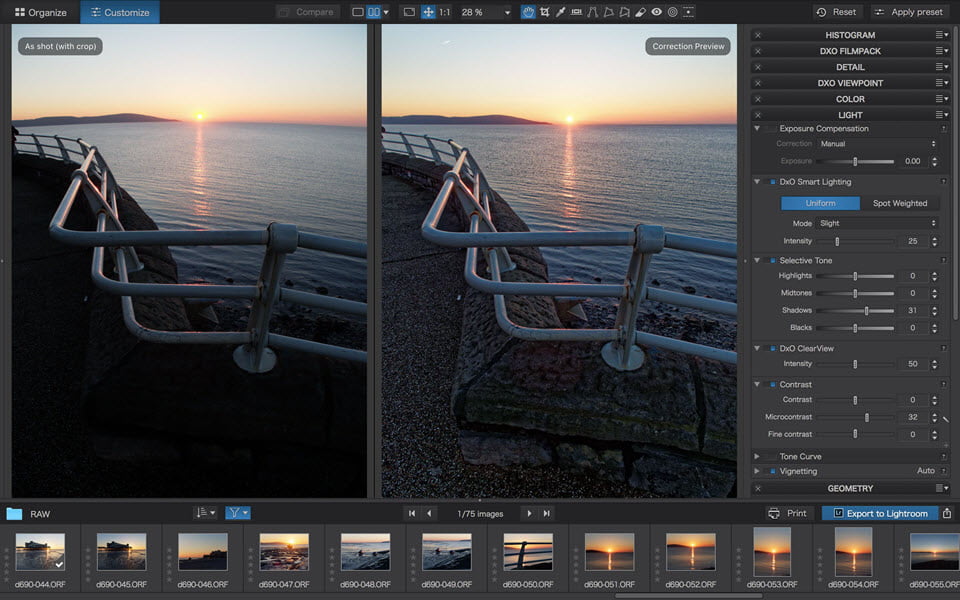960x600 pixels.
Task: Expand the Vignetting section
Action: click(x=757, y=471)
